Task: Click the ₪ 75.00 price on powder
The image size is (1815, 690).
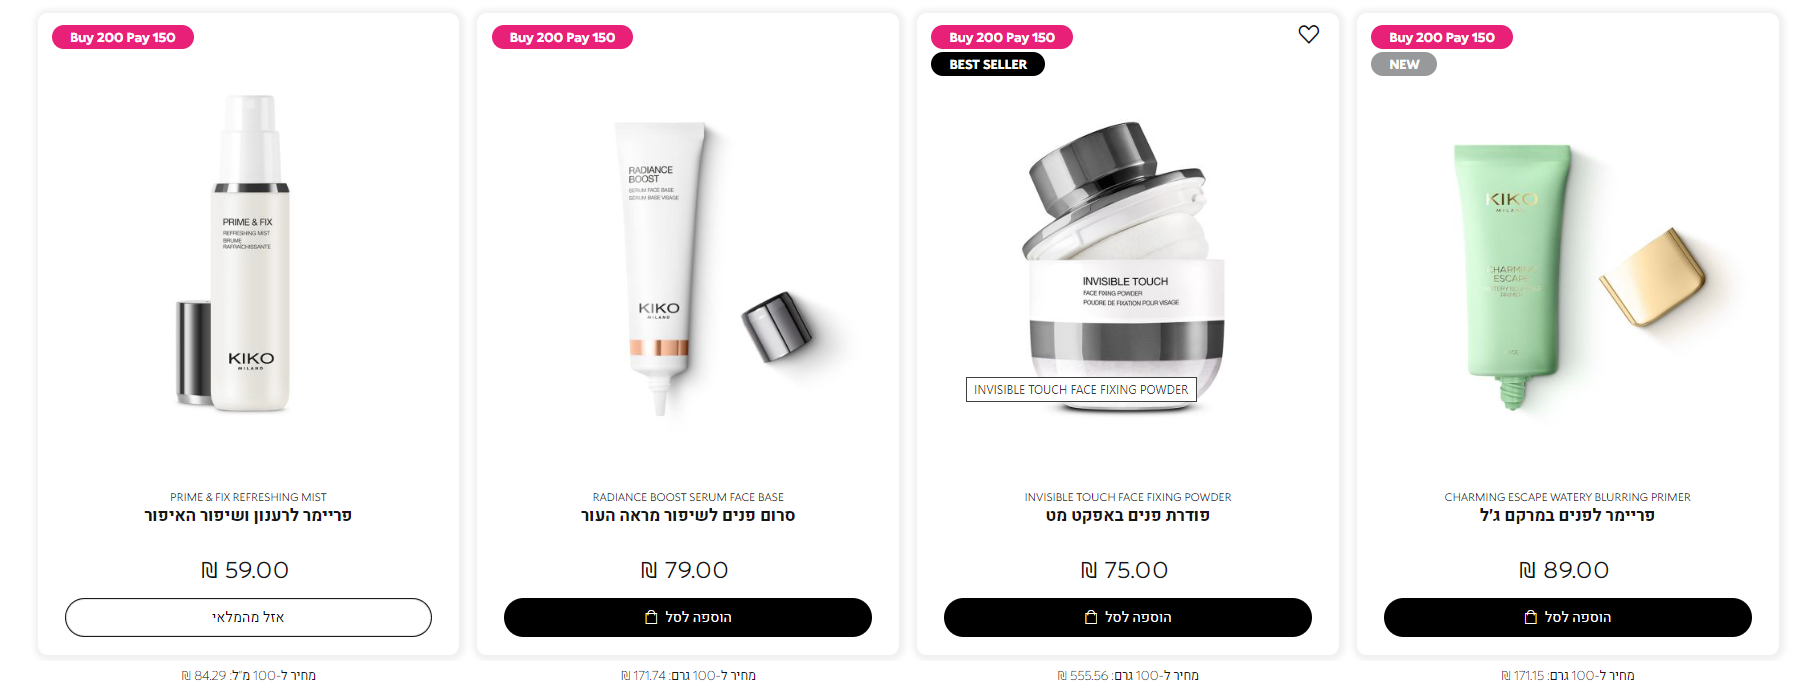Action: click(x=1125, y=570)
